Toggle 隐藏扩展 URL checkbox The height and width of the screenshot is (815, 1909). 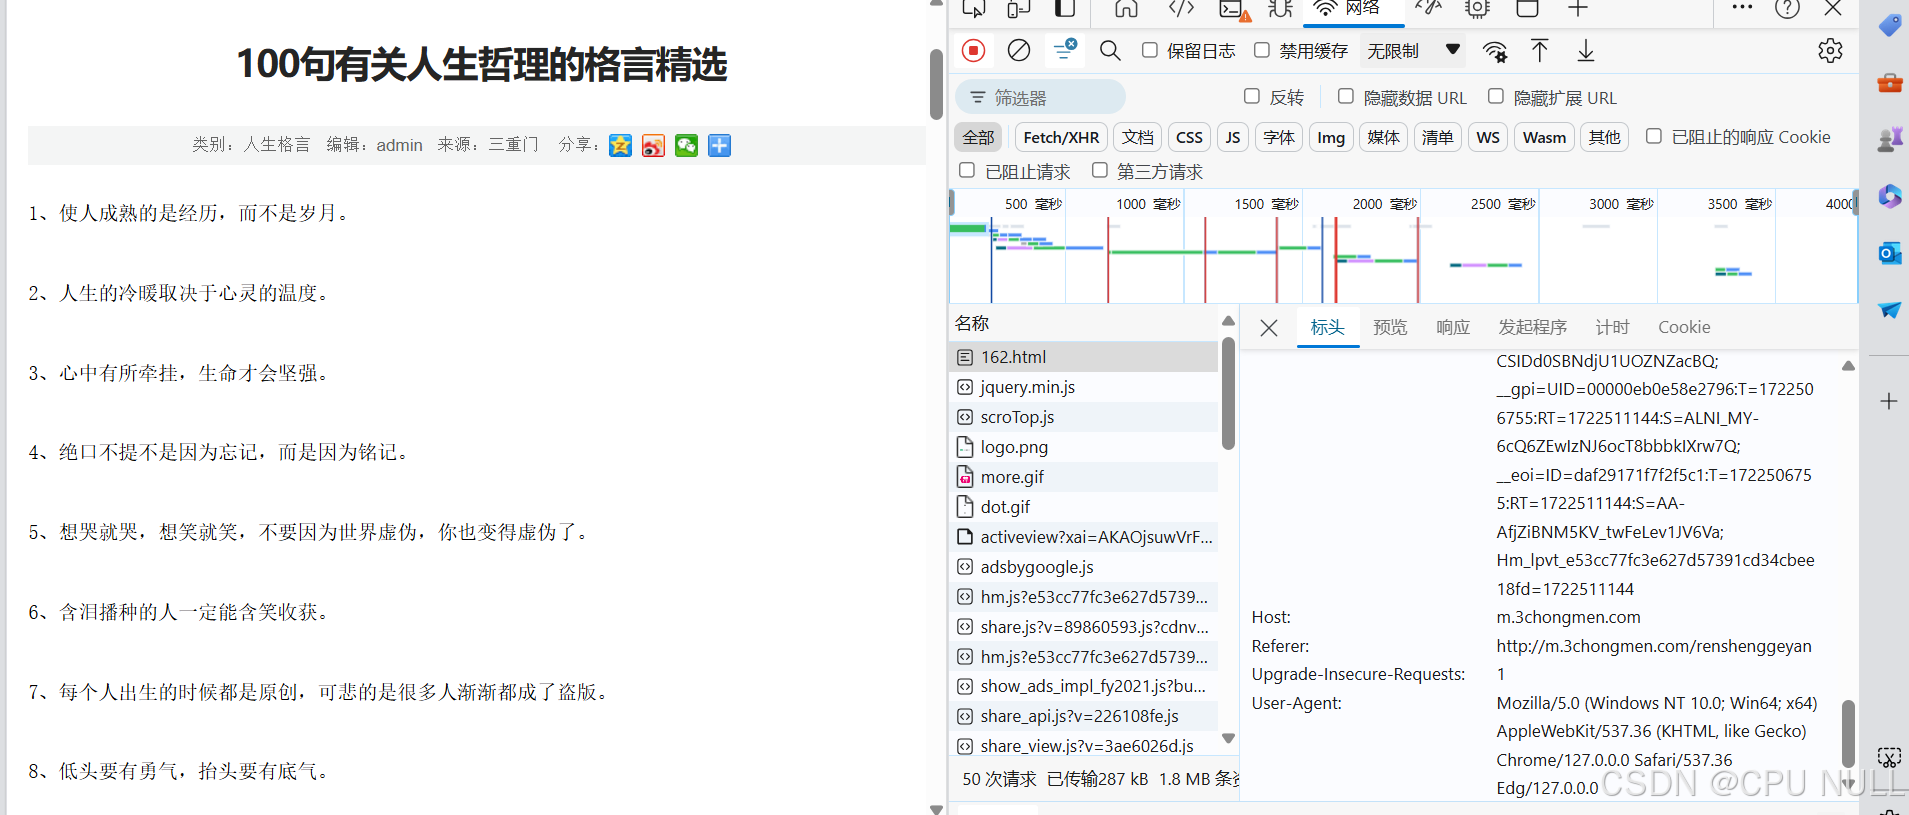tap(1496, 96)
